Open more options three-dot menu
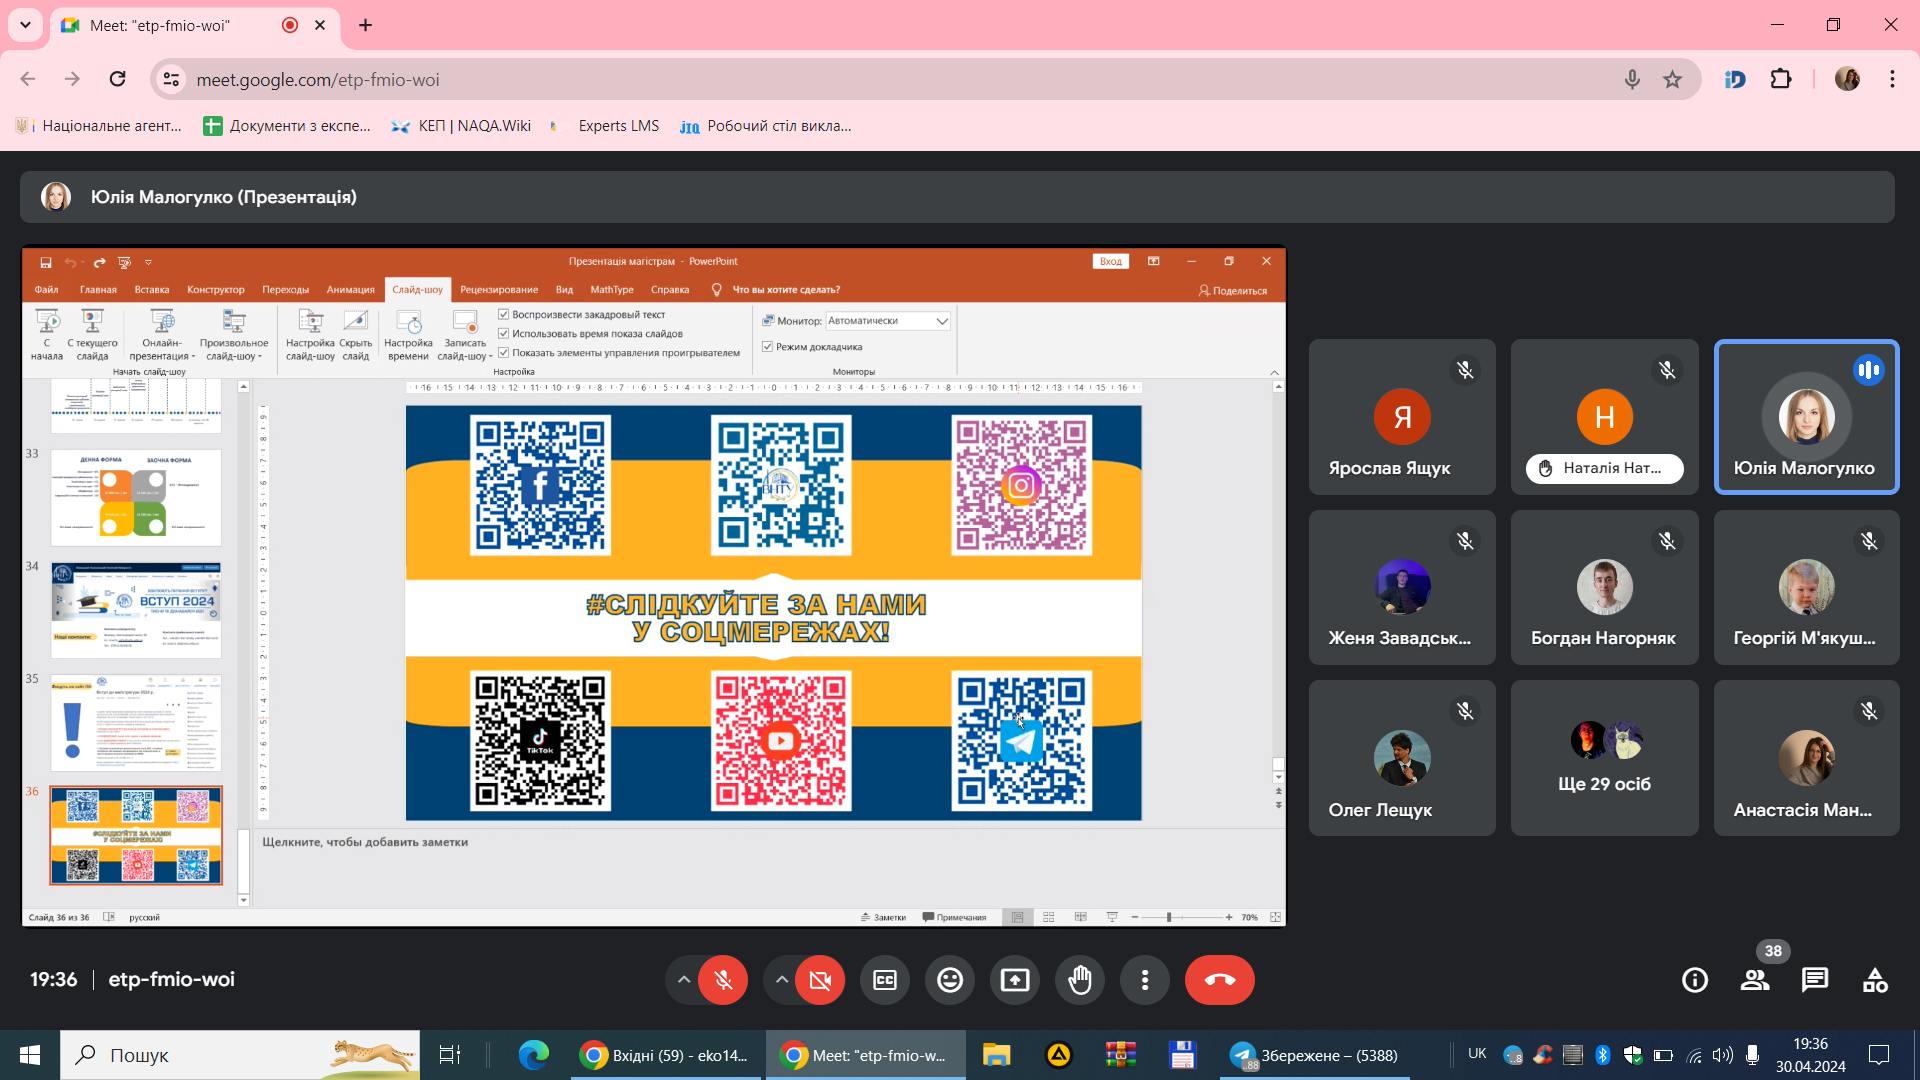This screenshot has height=1080, width=1920. click(1145, 980)
